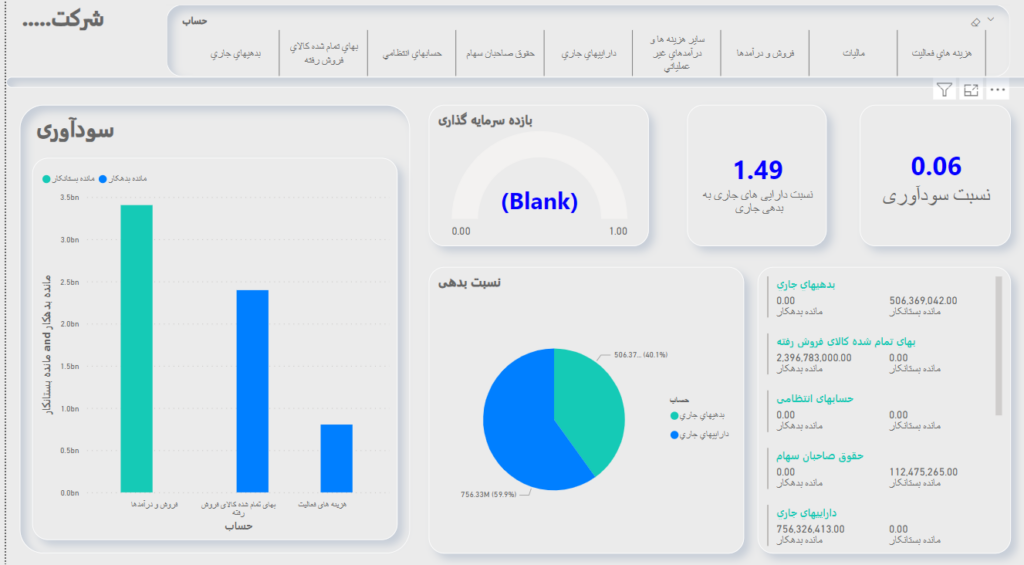Click the داراییهای جاری heading in the card list
Screen dimensions: 1024x565
(806, 513)
